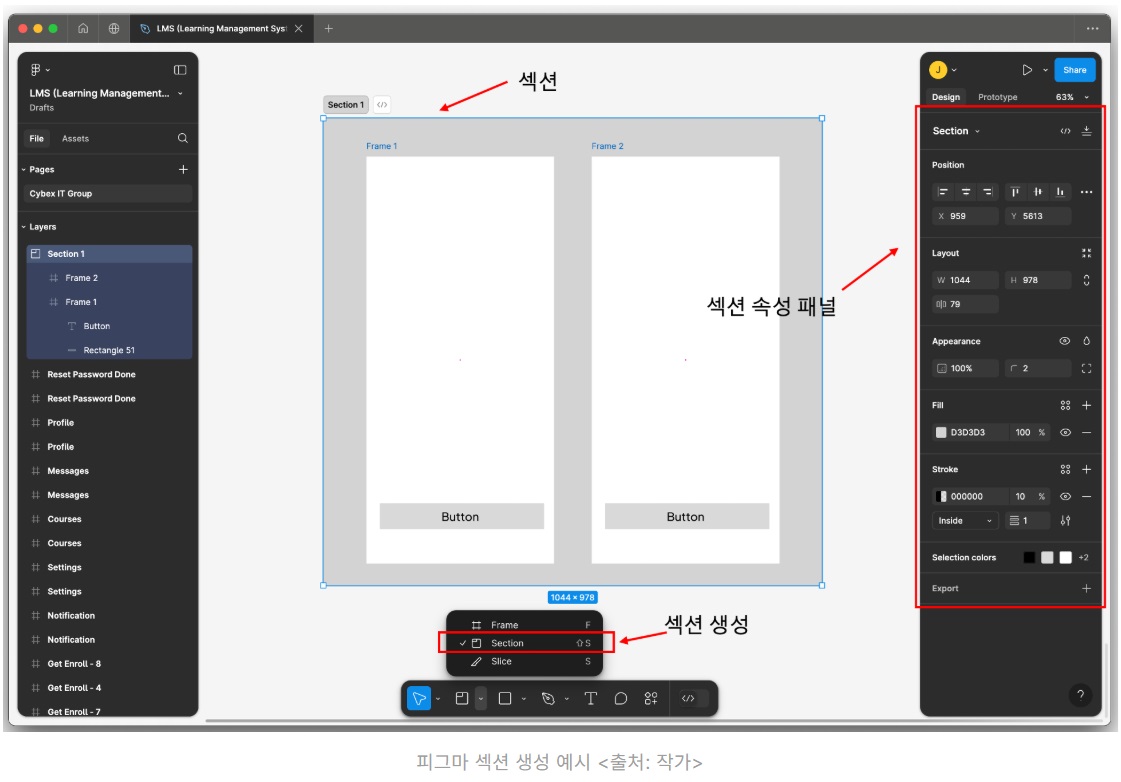Open the Actions tool in toolbar
The image size is (1121, 782).
(x=651, y=698)
